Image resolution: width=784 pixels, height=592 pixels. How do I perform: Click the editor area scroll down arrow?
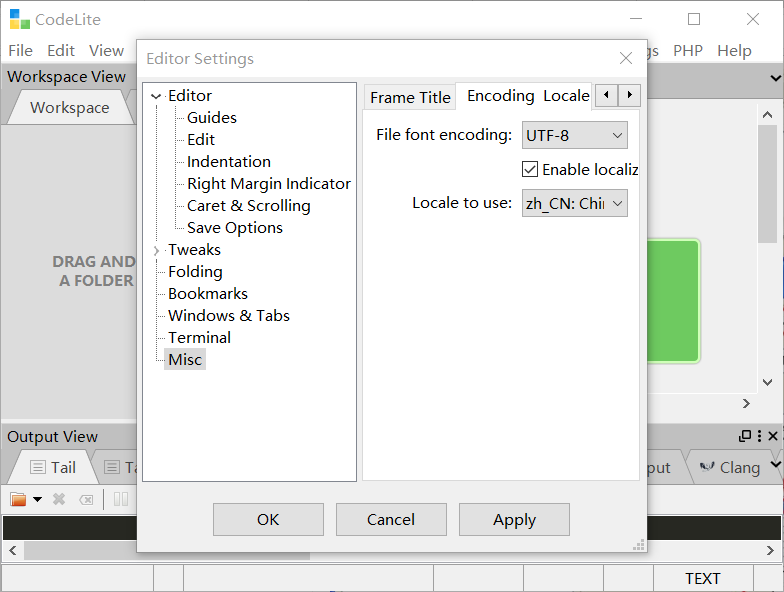coord(768,382)
